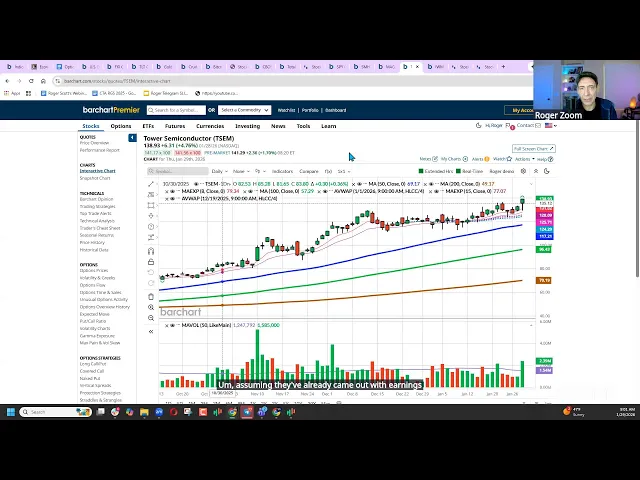This screenshot has height=480, width=640.
Task: Expand the volume pane chevron
Action: click(531, 325)
